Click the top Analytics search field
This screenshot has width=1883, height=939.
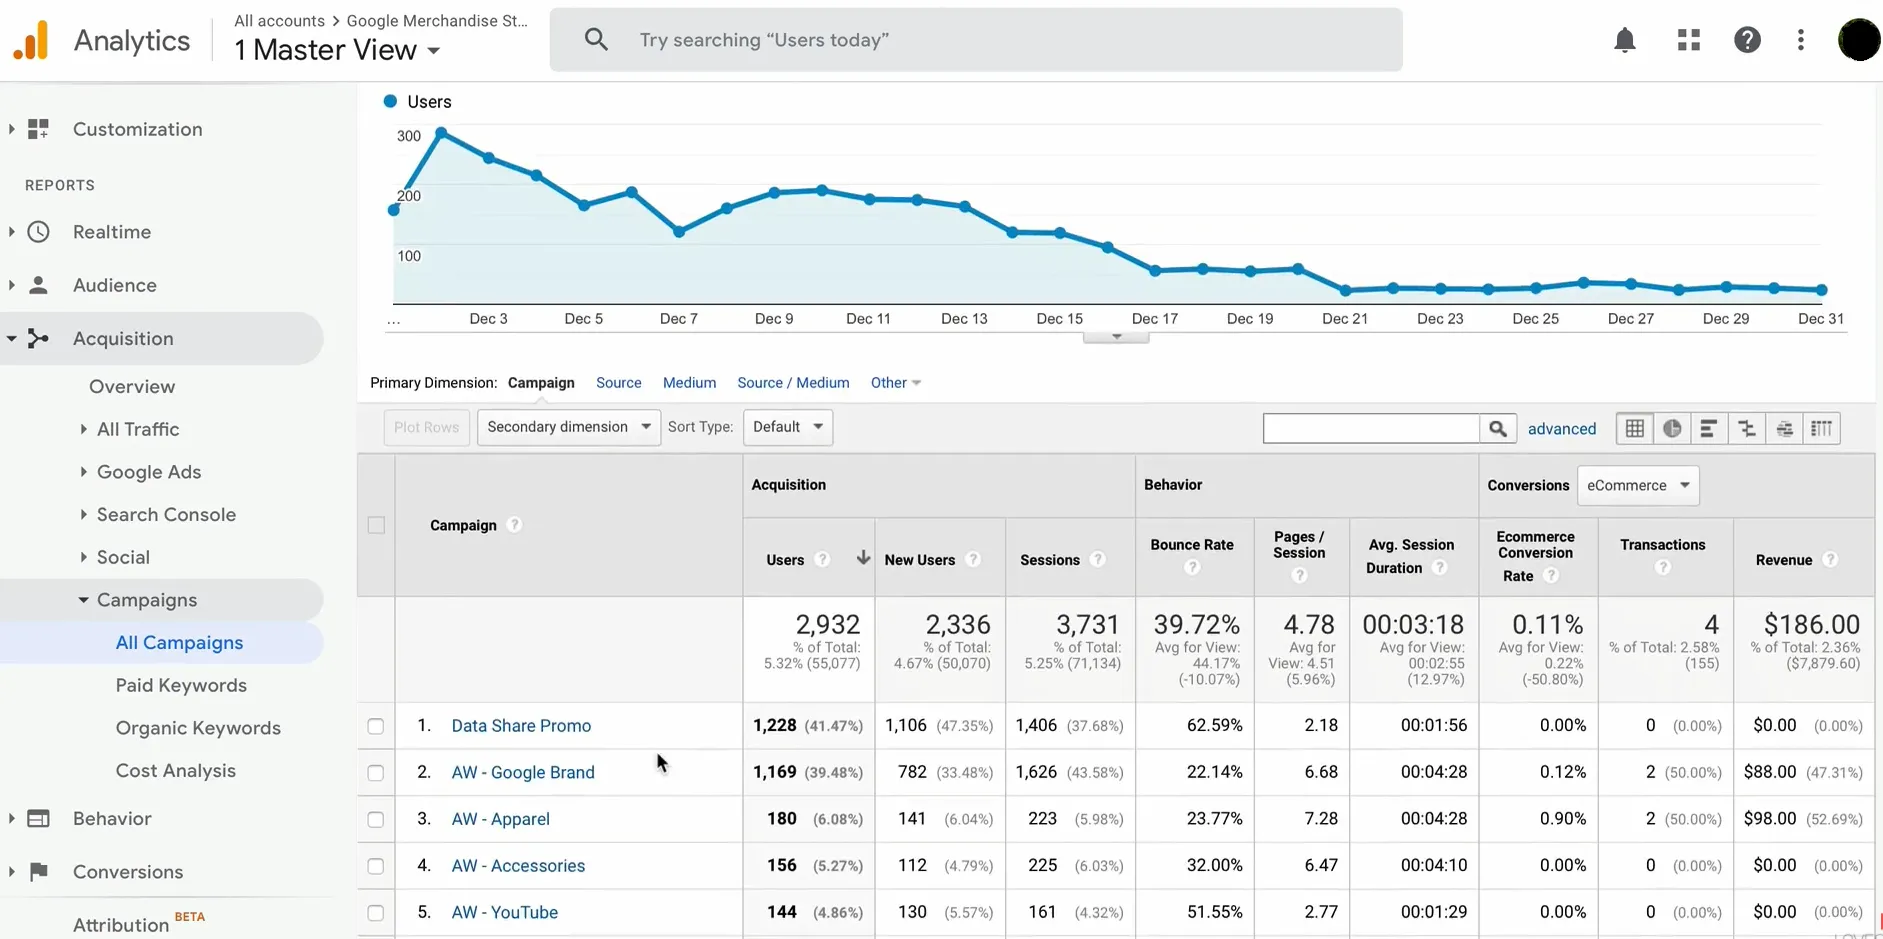coord(976,40)
